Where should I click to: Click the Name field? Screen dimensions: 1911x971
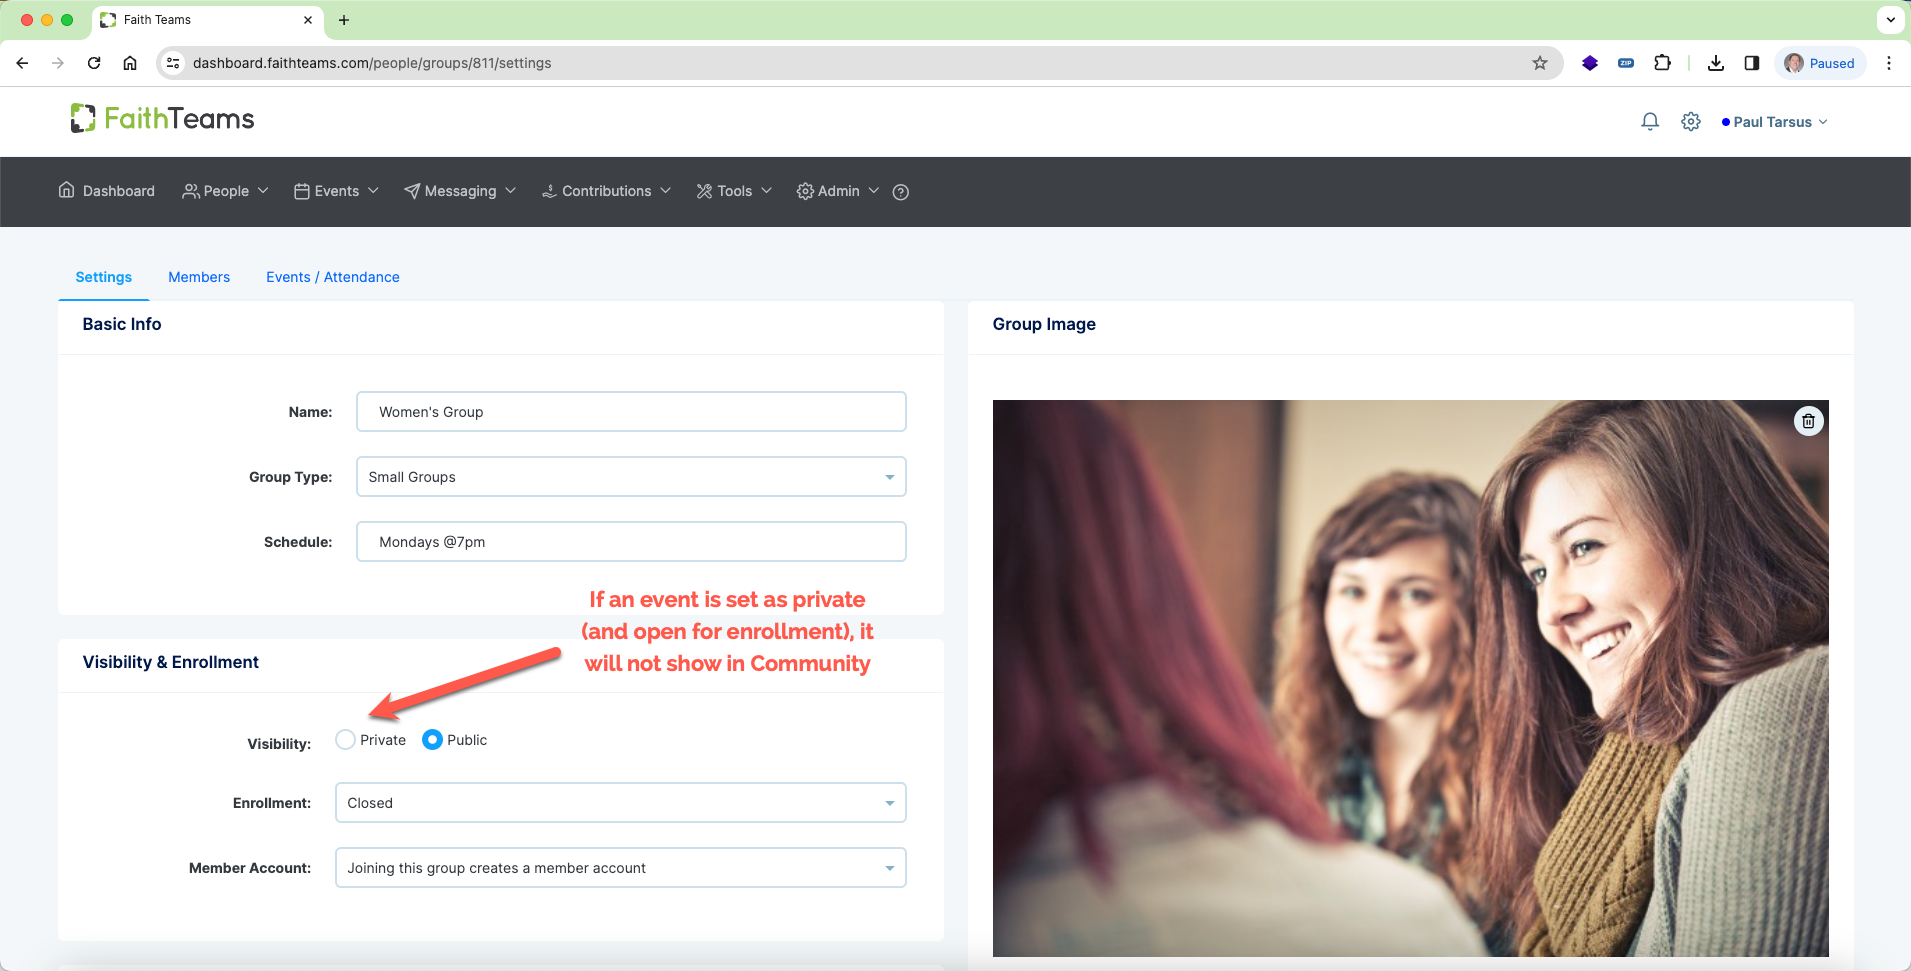(x=631, y=412)
